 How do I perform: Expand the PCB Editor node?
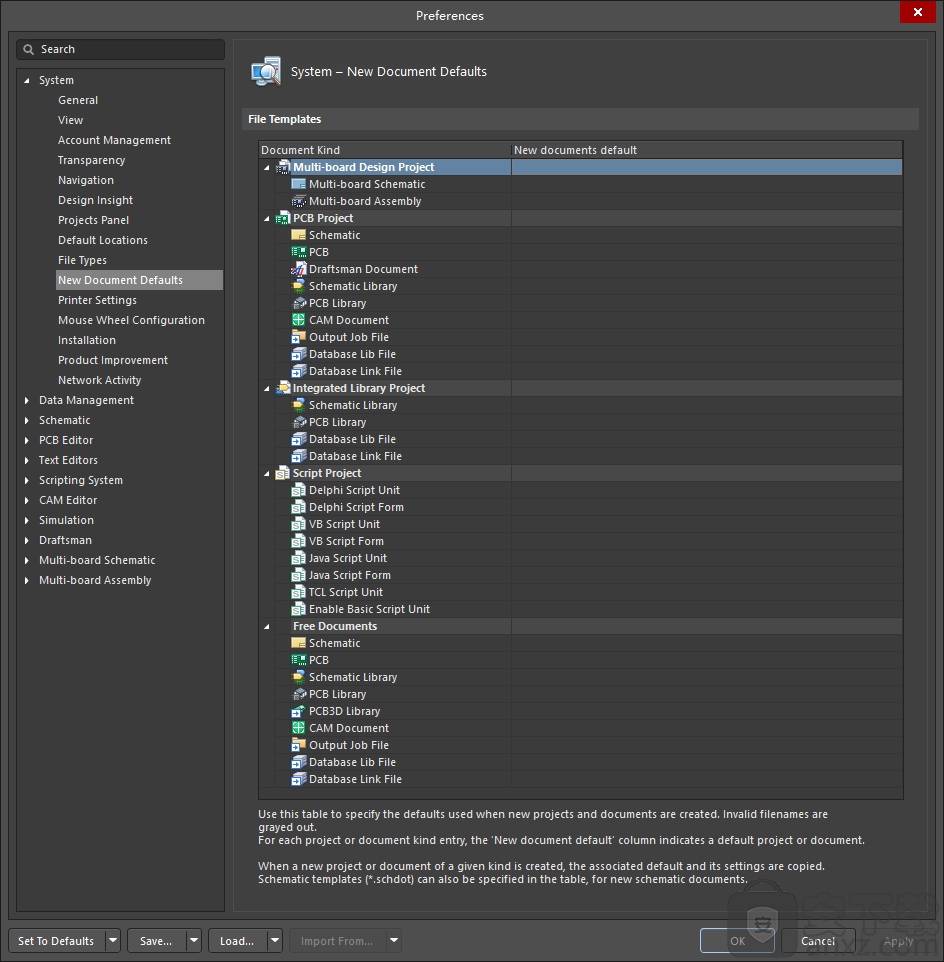[26, 441]
